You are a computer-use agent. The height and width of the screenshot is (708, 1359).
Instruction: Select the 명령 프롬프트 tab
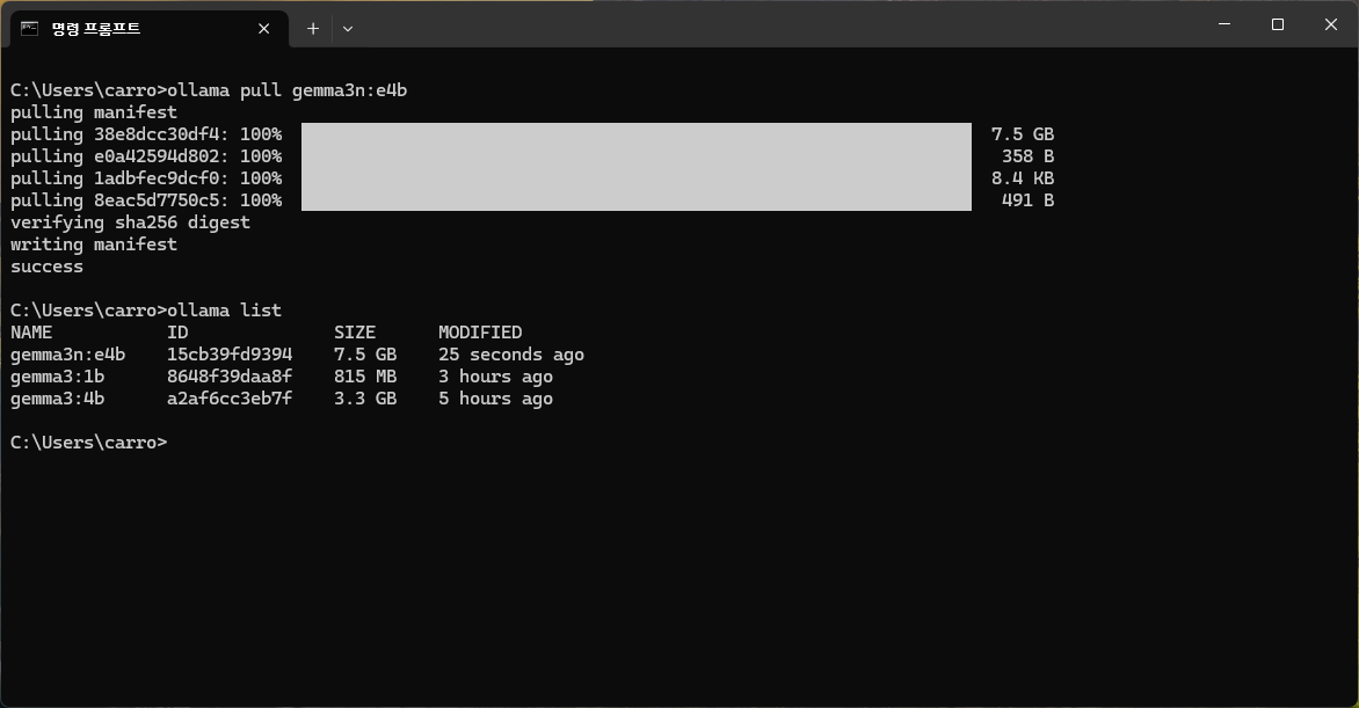coord(150,29)
